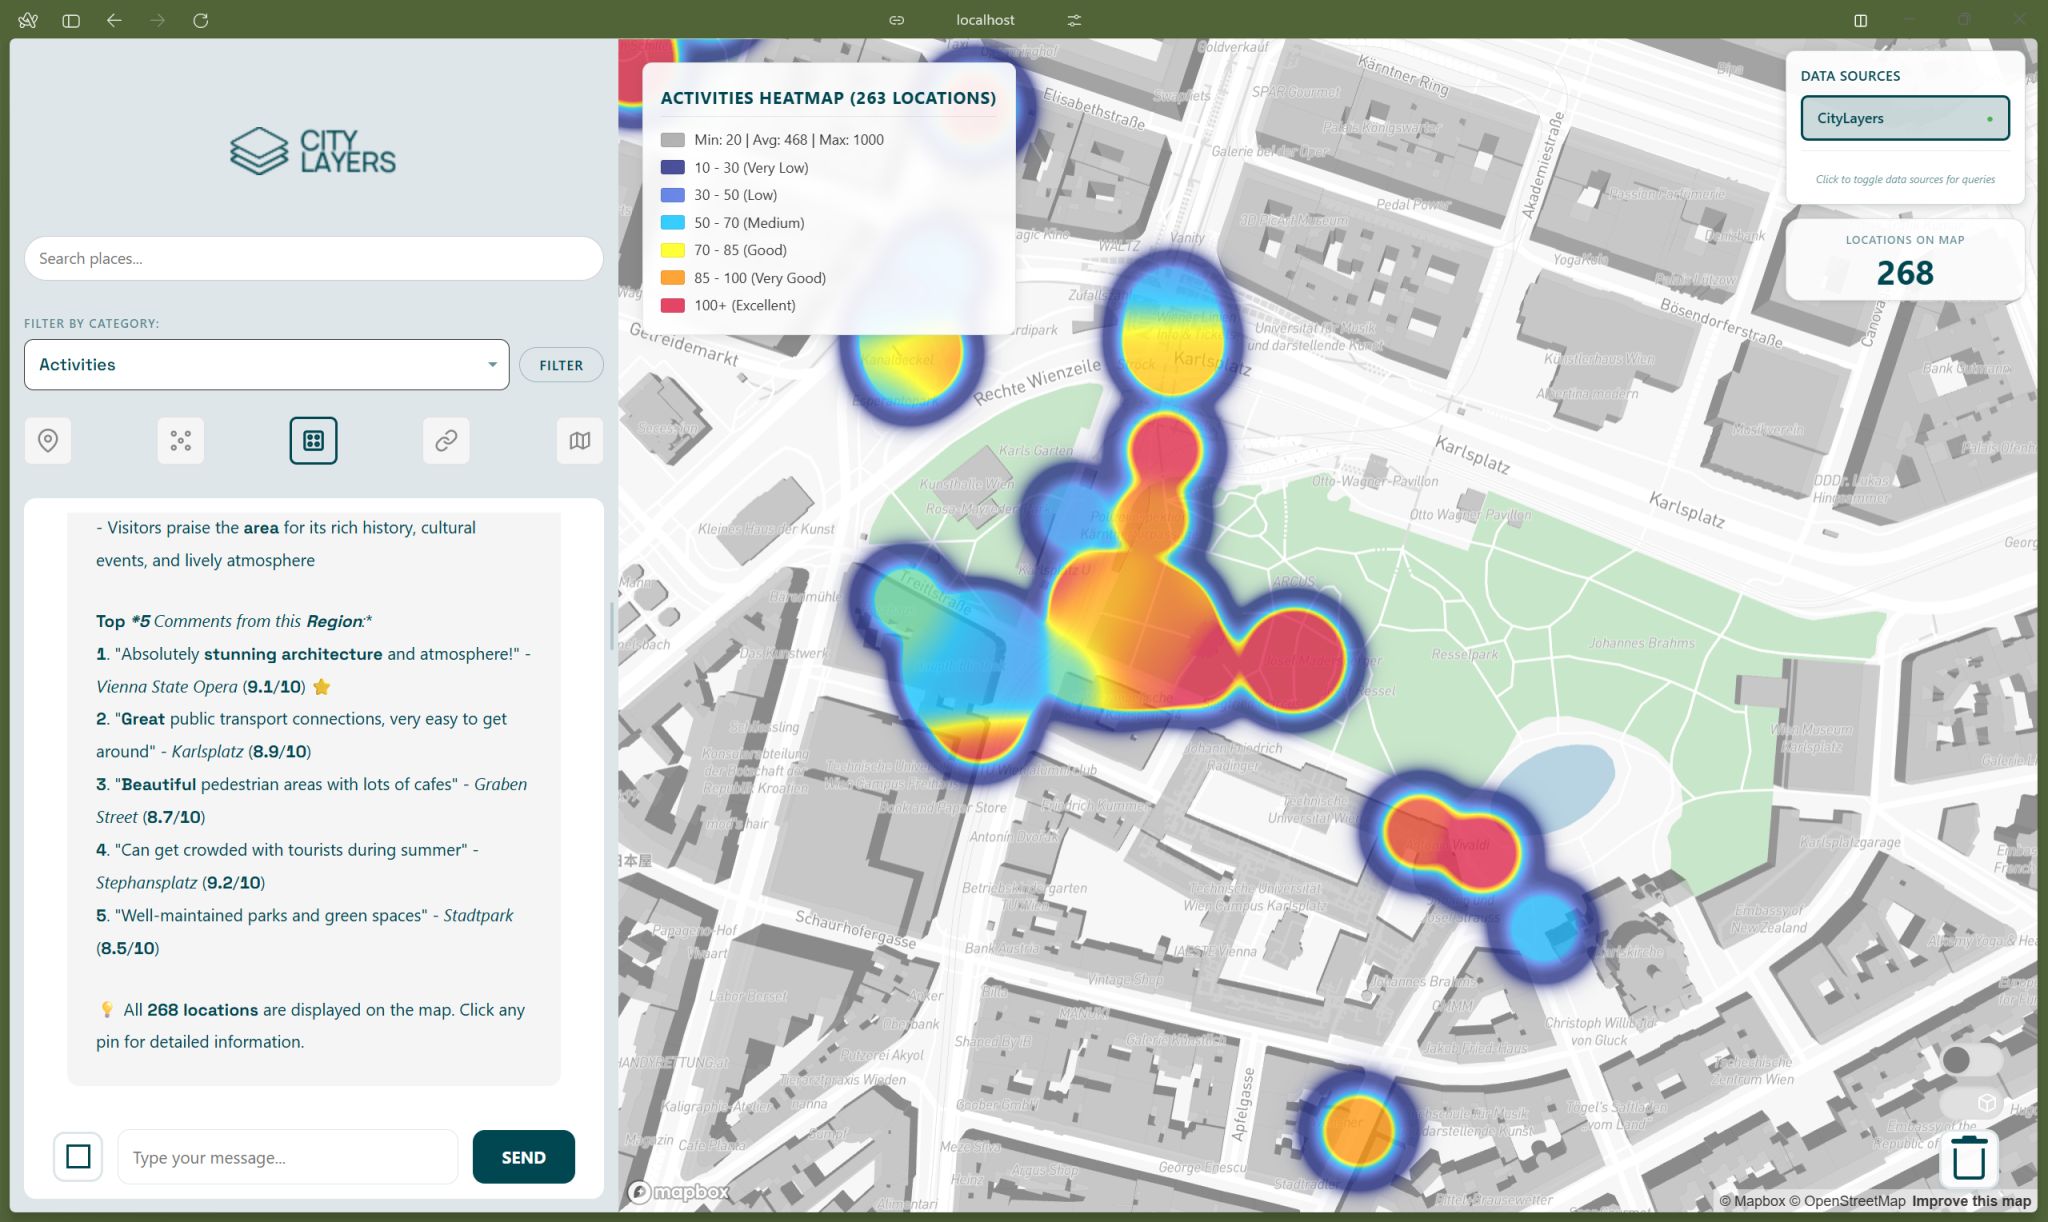The width and height of the screenshot is (2048, 1222).
Task: Open the Activities category dropdown
Action: pyautogui.click(x=266, y=365)
